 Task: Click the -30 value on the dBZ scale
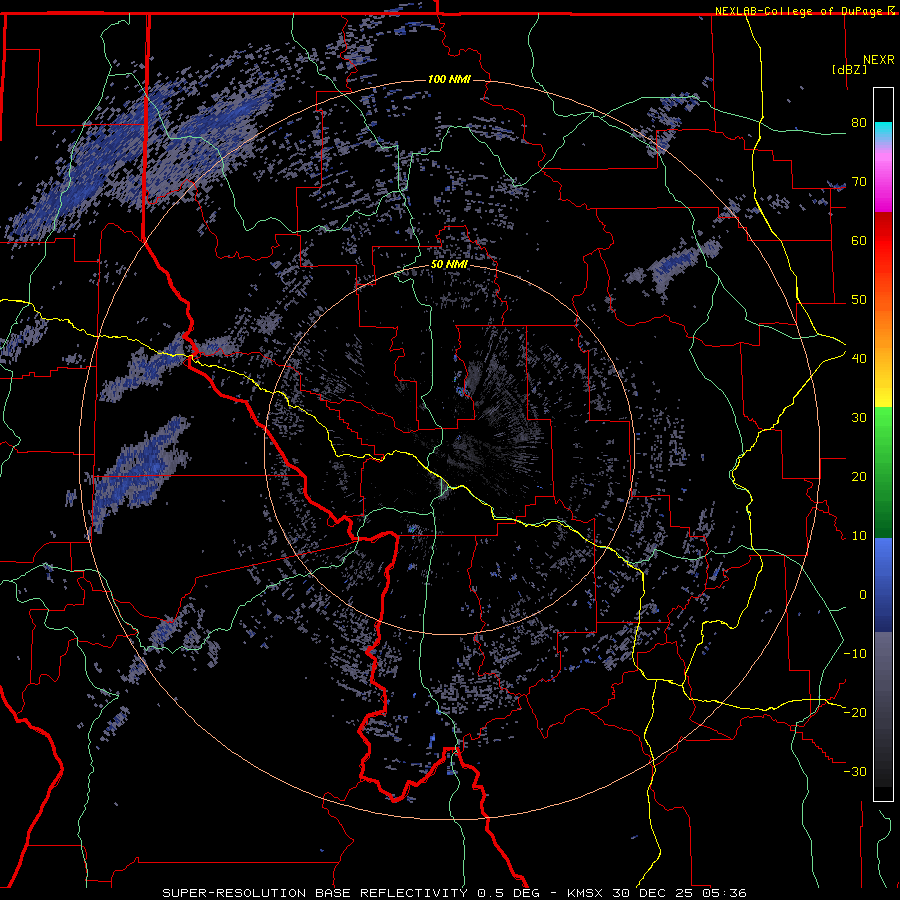click(x=855, y=772)
